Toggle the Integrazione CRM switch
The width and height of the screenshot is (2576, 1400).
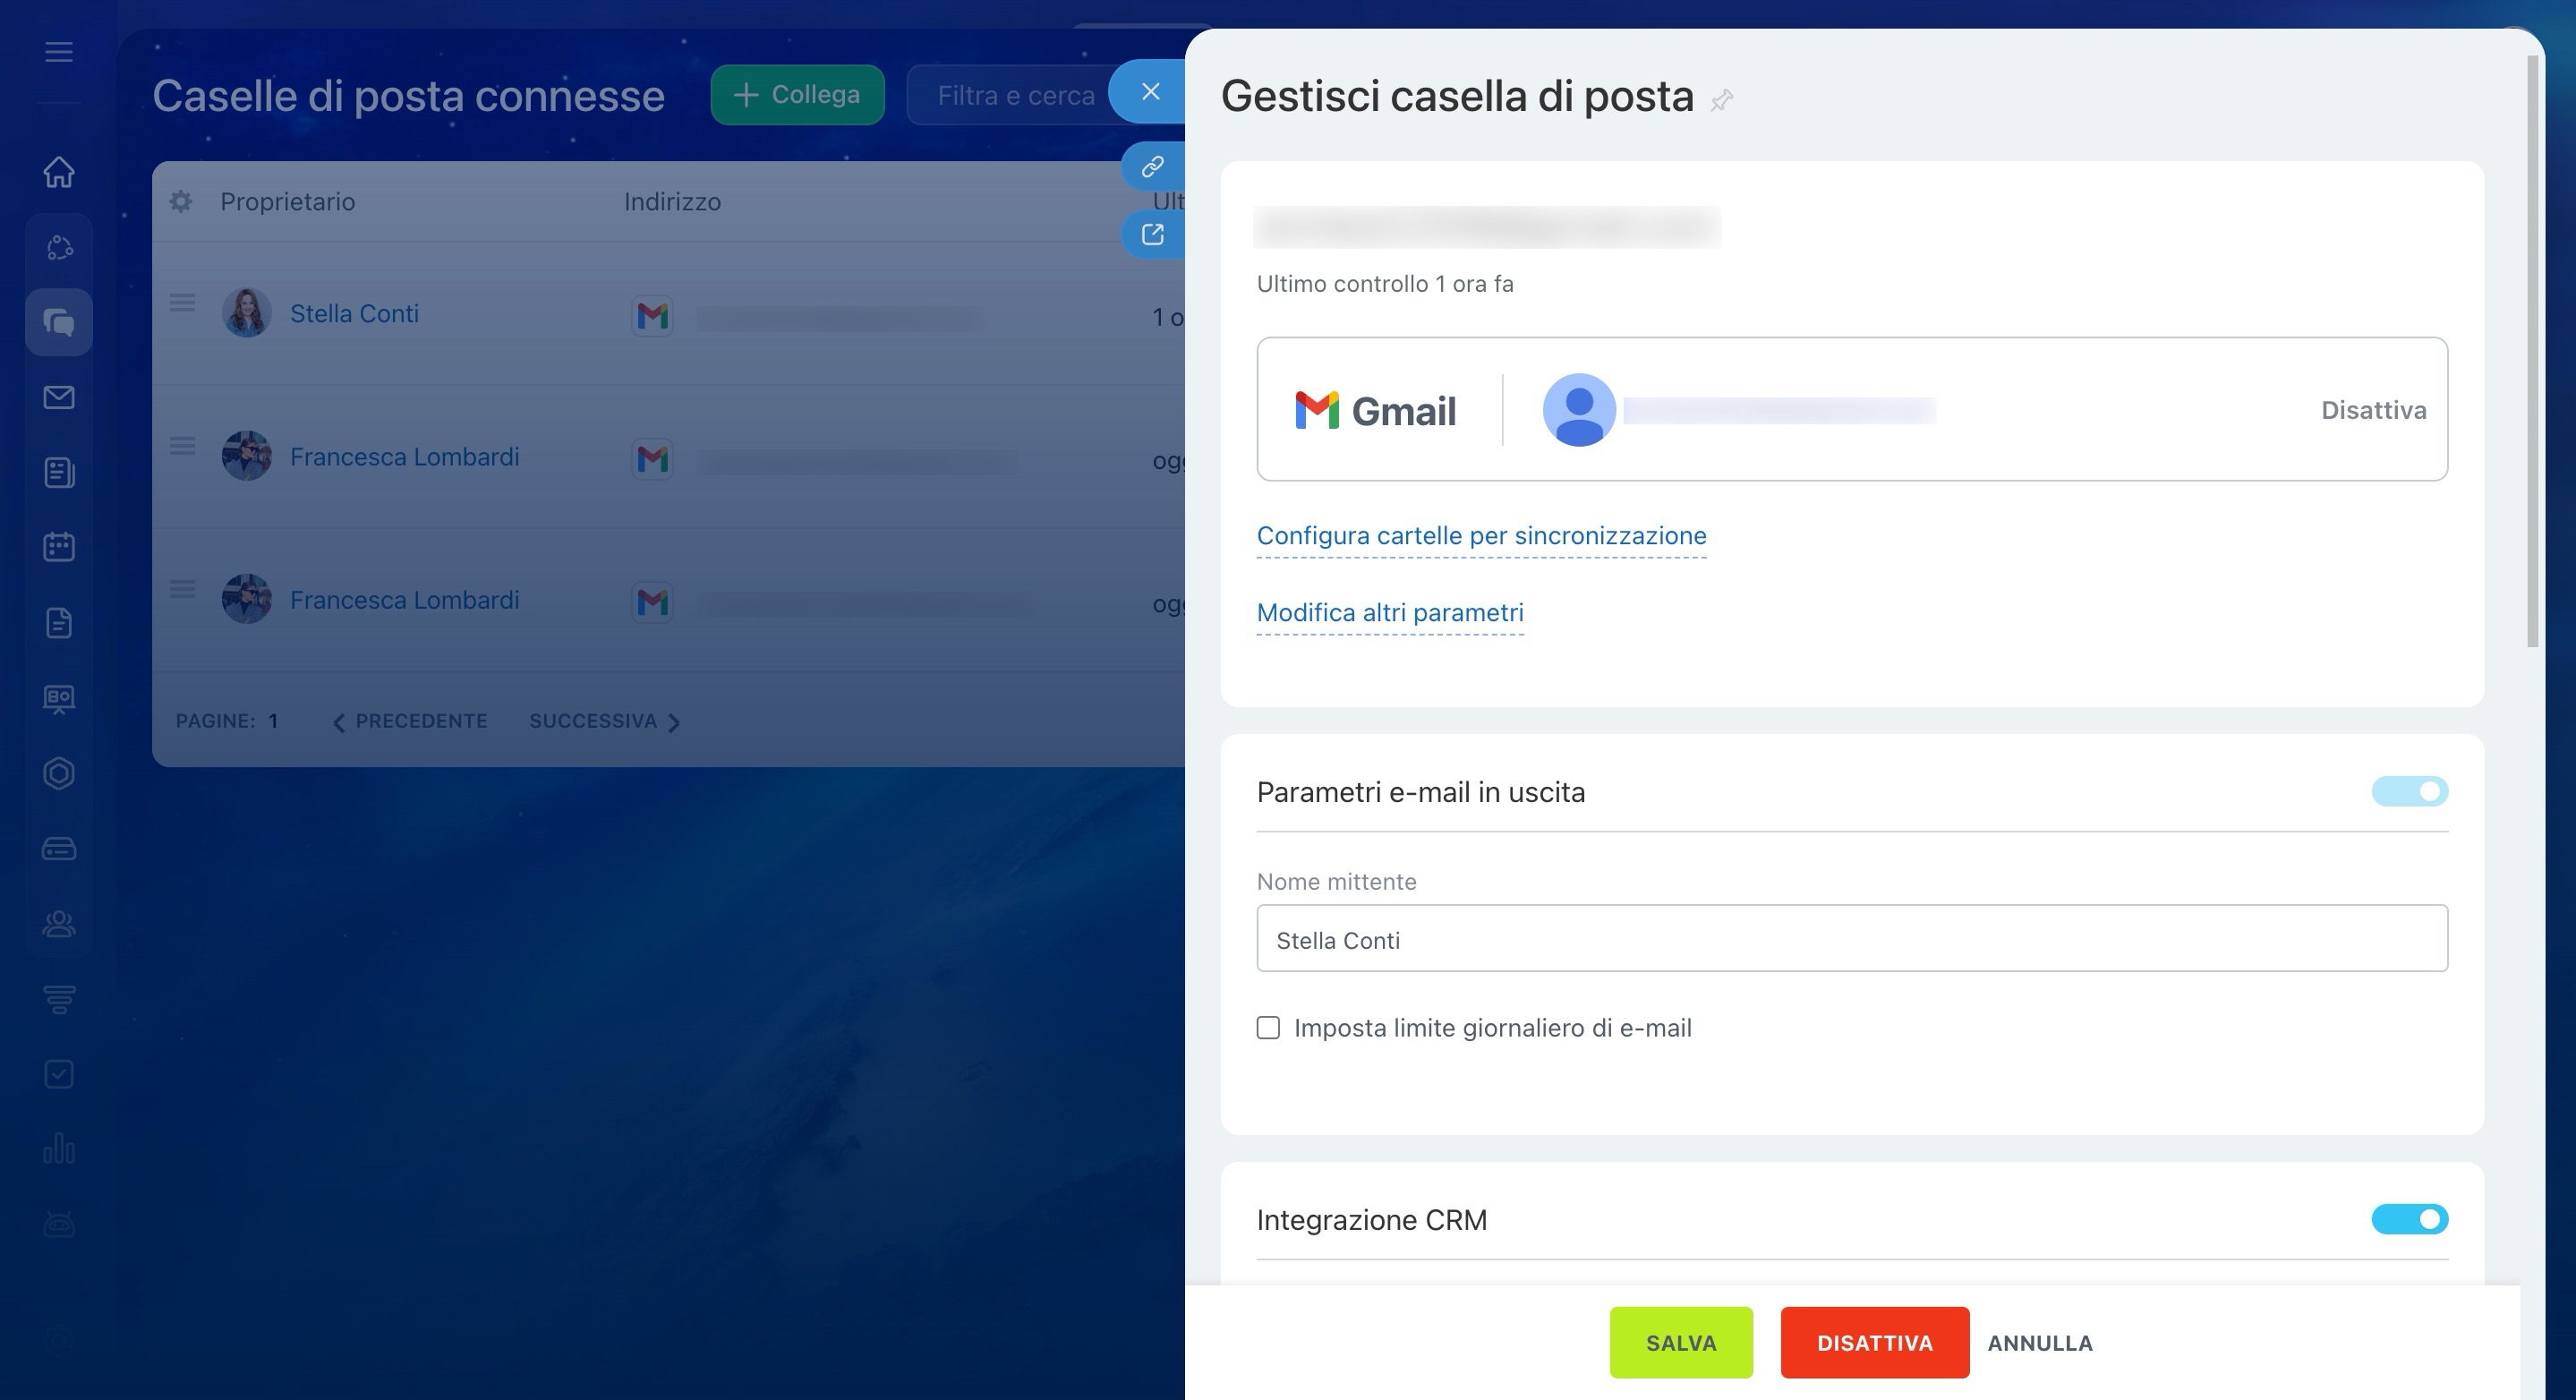2409,1220
